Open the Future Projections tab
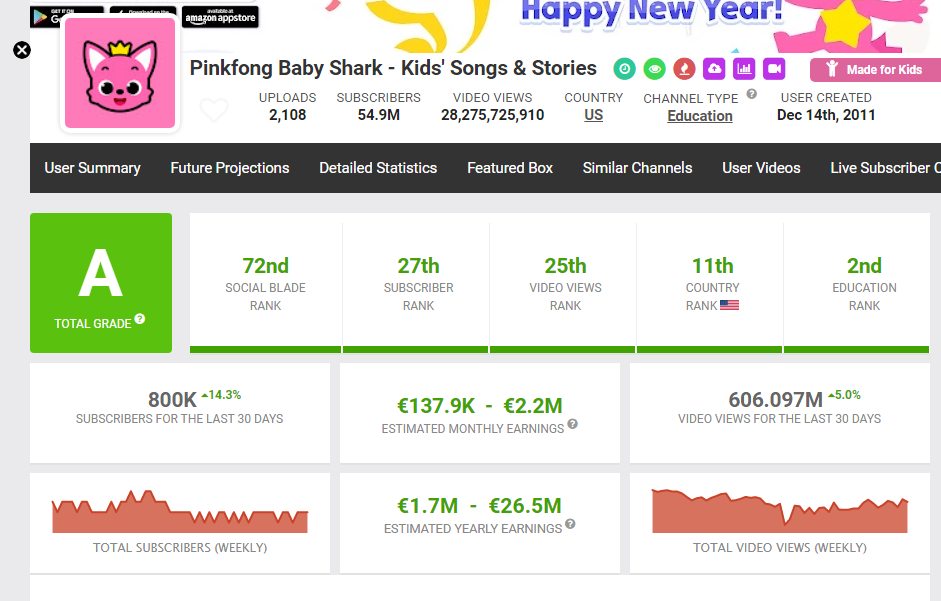Screen dimensions: 941x601 tap(230, 168)
